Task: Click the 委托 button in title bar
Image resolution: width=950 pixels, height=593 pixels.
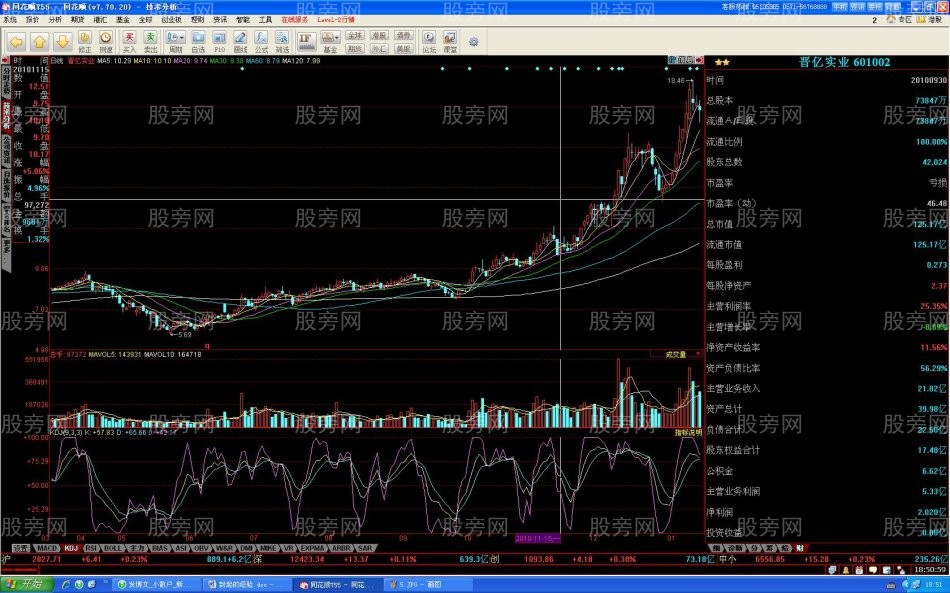Action: [875, 7]
